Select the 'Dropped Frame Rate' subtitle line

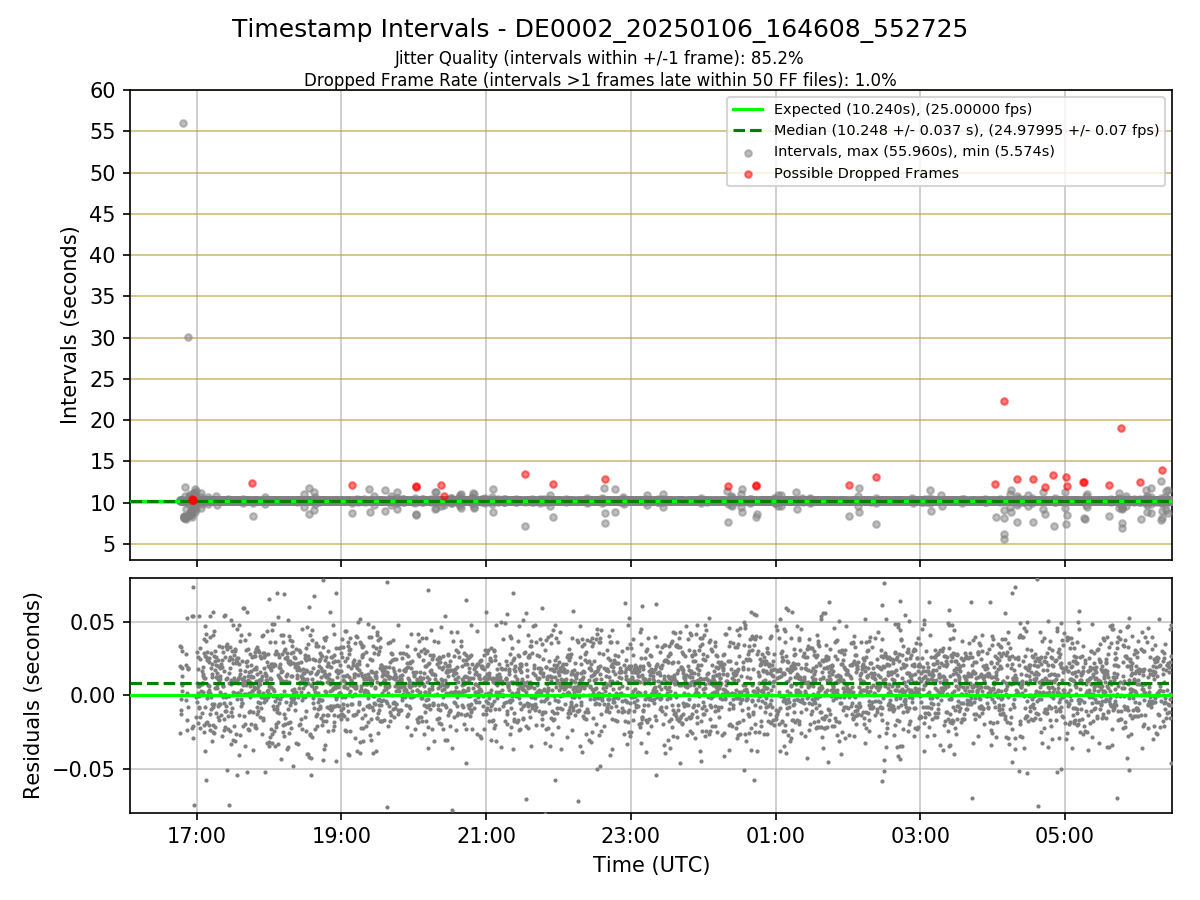(600, 79)
